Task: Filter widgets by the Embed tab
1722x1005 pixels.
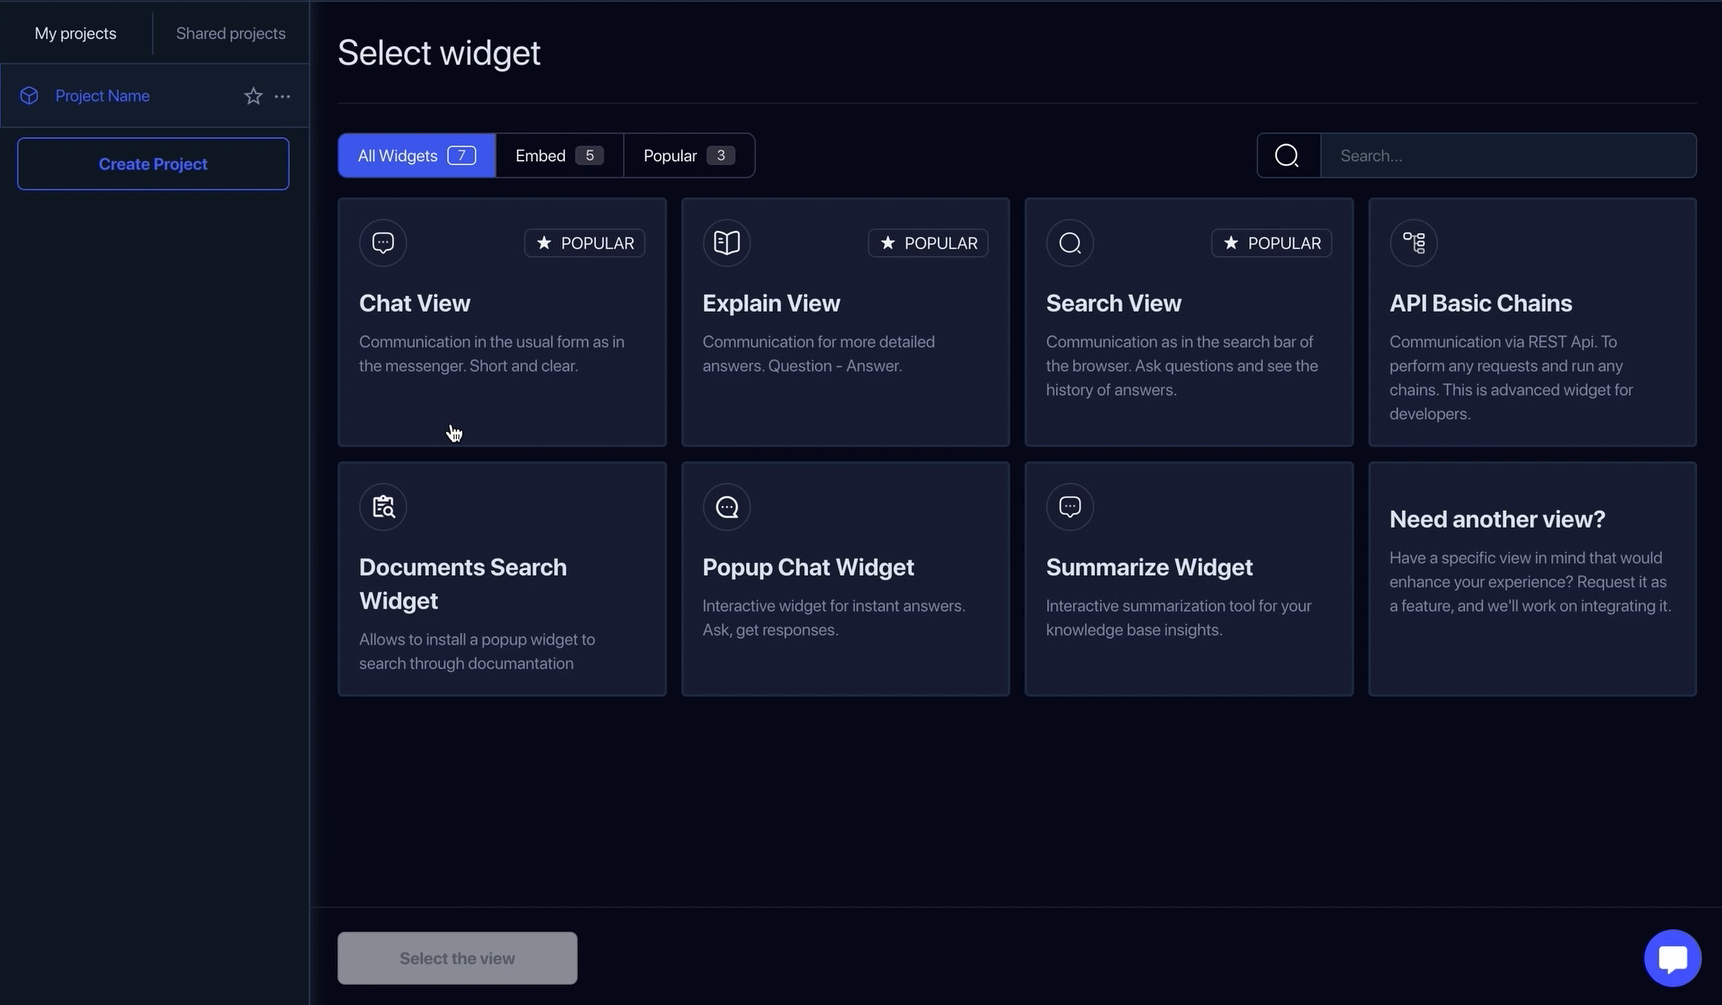Action: point(559,156)
